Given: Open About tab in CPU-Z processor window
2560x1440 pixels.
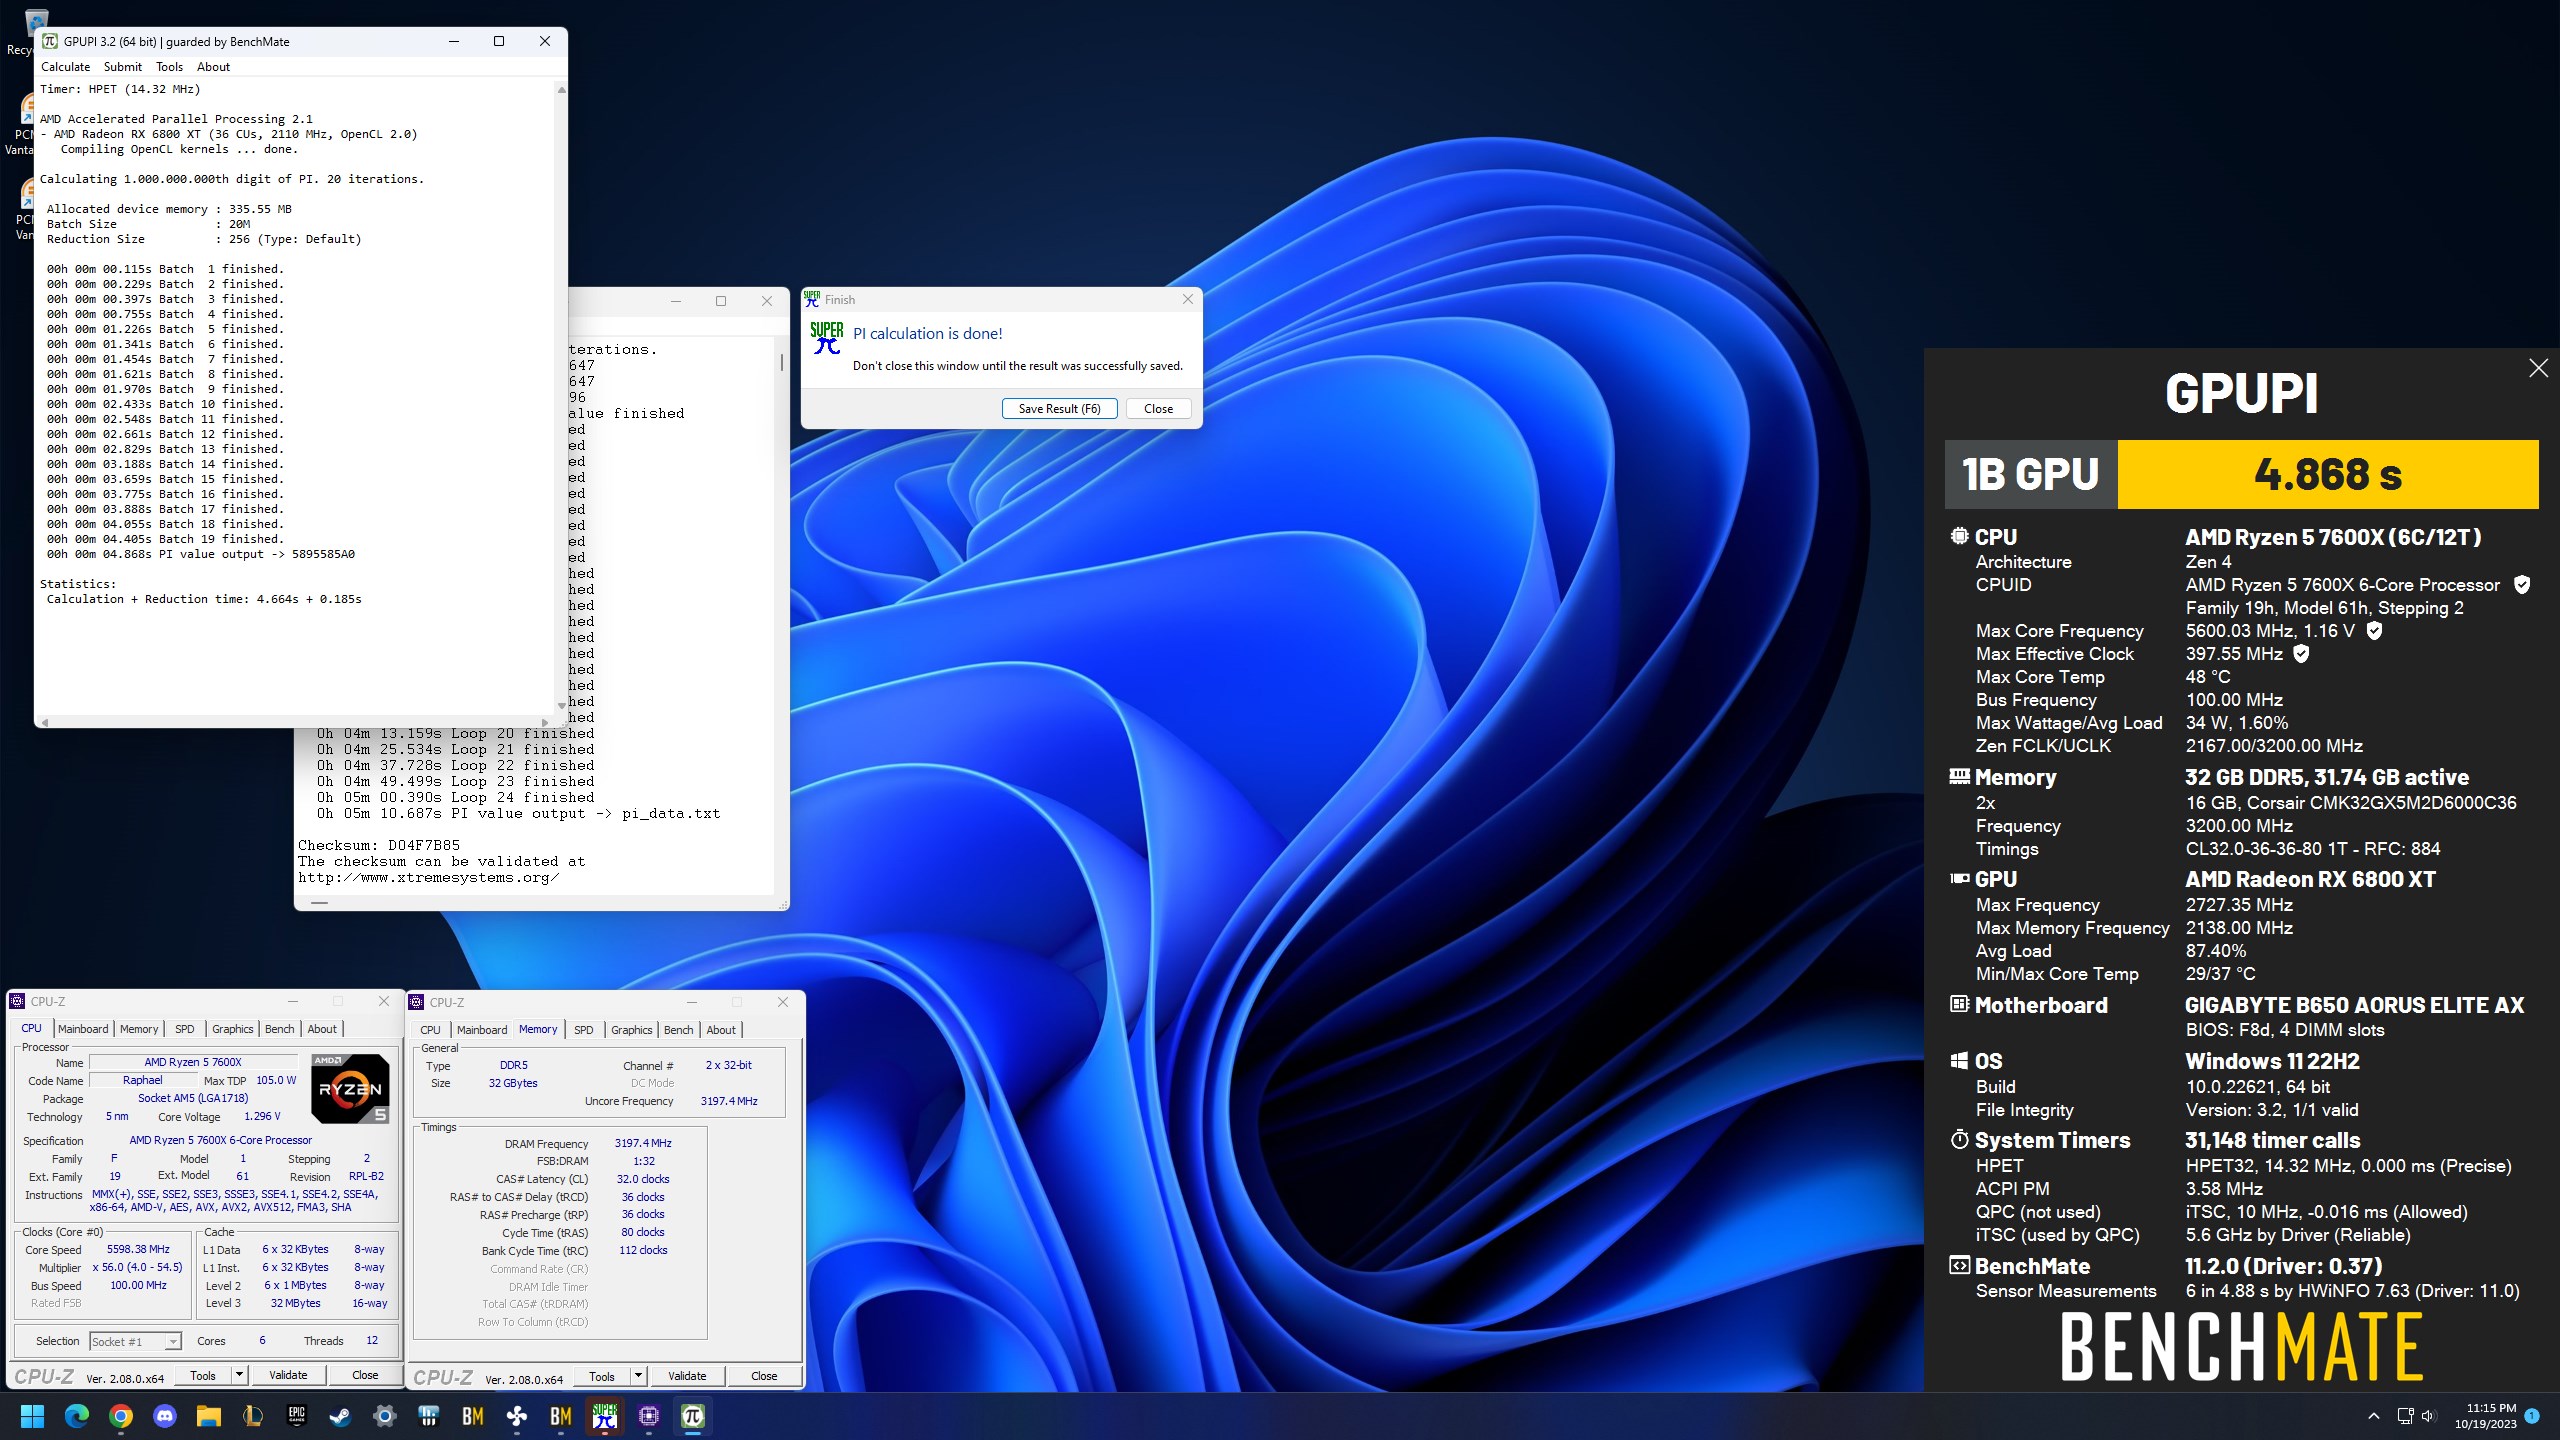Looking at the screenshot, I should pyautogui.click(x=322, y=1028).
